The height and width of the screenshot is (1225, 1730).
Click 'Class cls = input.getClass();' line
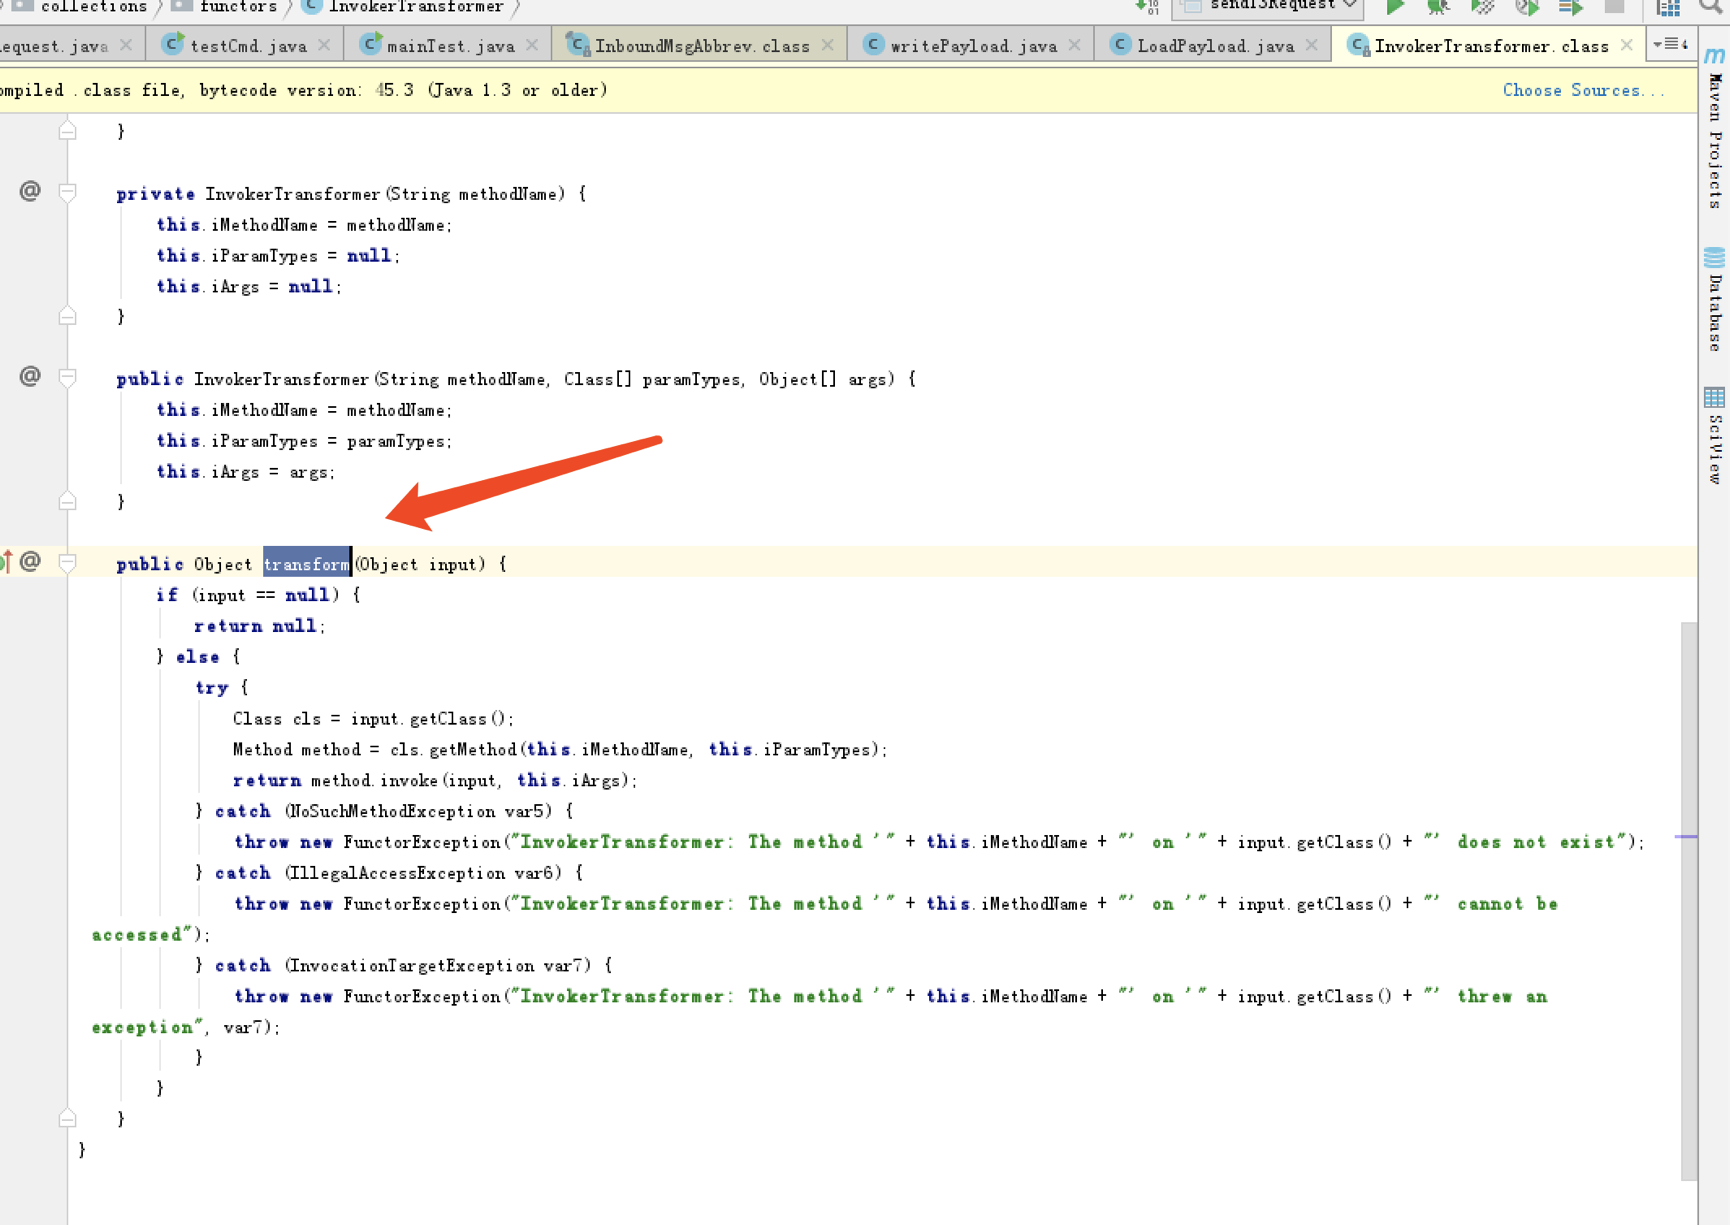pyautogui.click(x=373, y=718)
